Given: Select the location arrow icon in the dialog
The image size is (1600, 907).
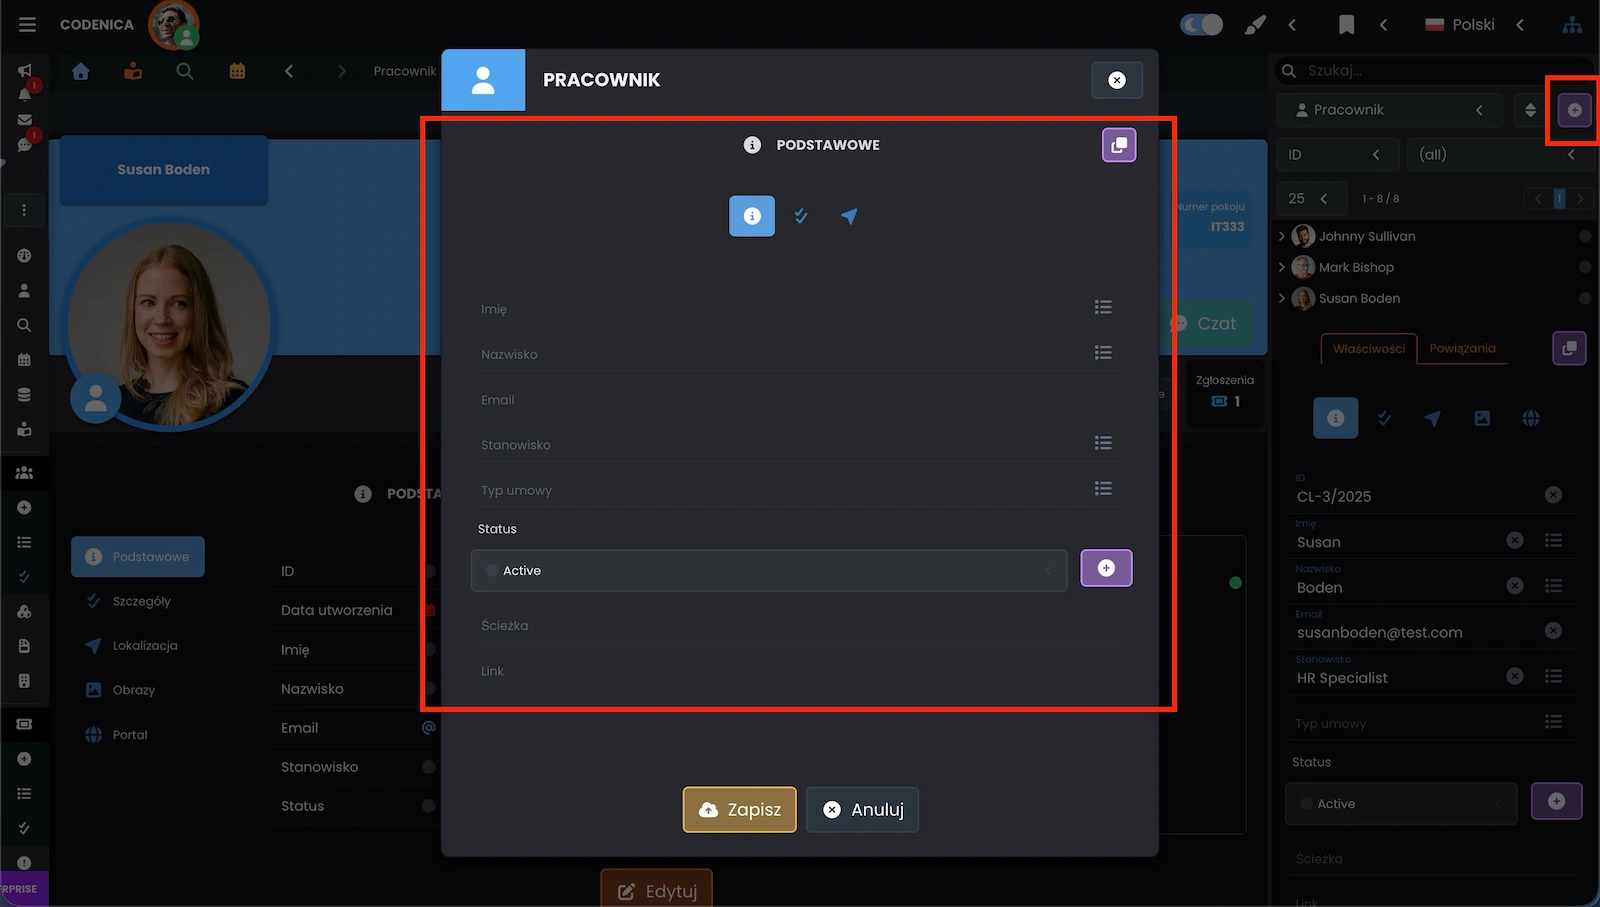Looking at the screenshot, I should click(849, 216).
